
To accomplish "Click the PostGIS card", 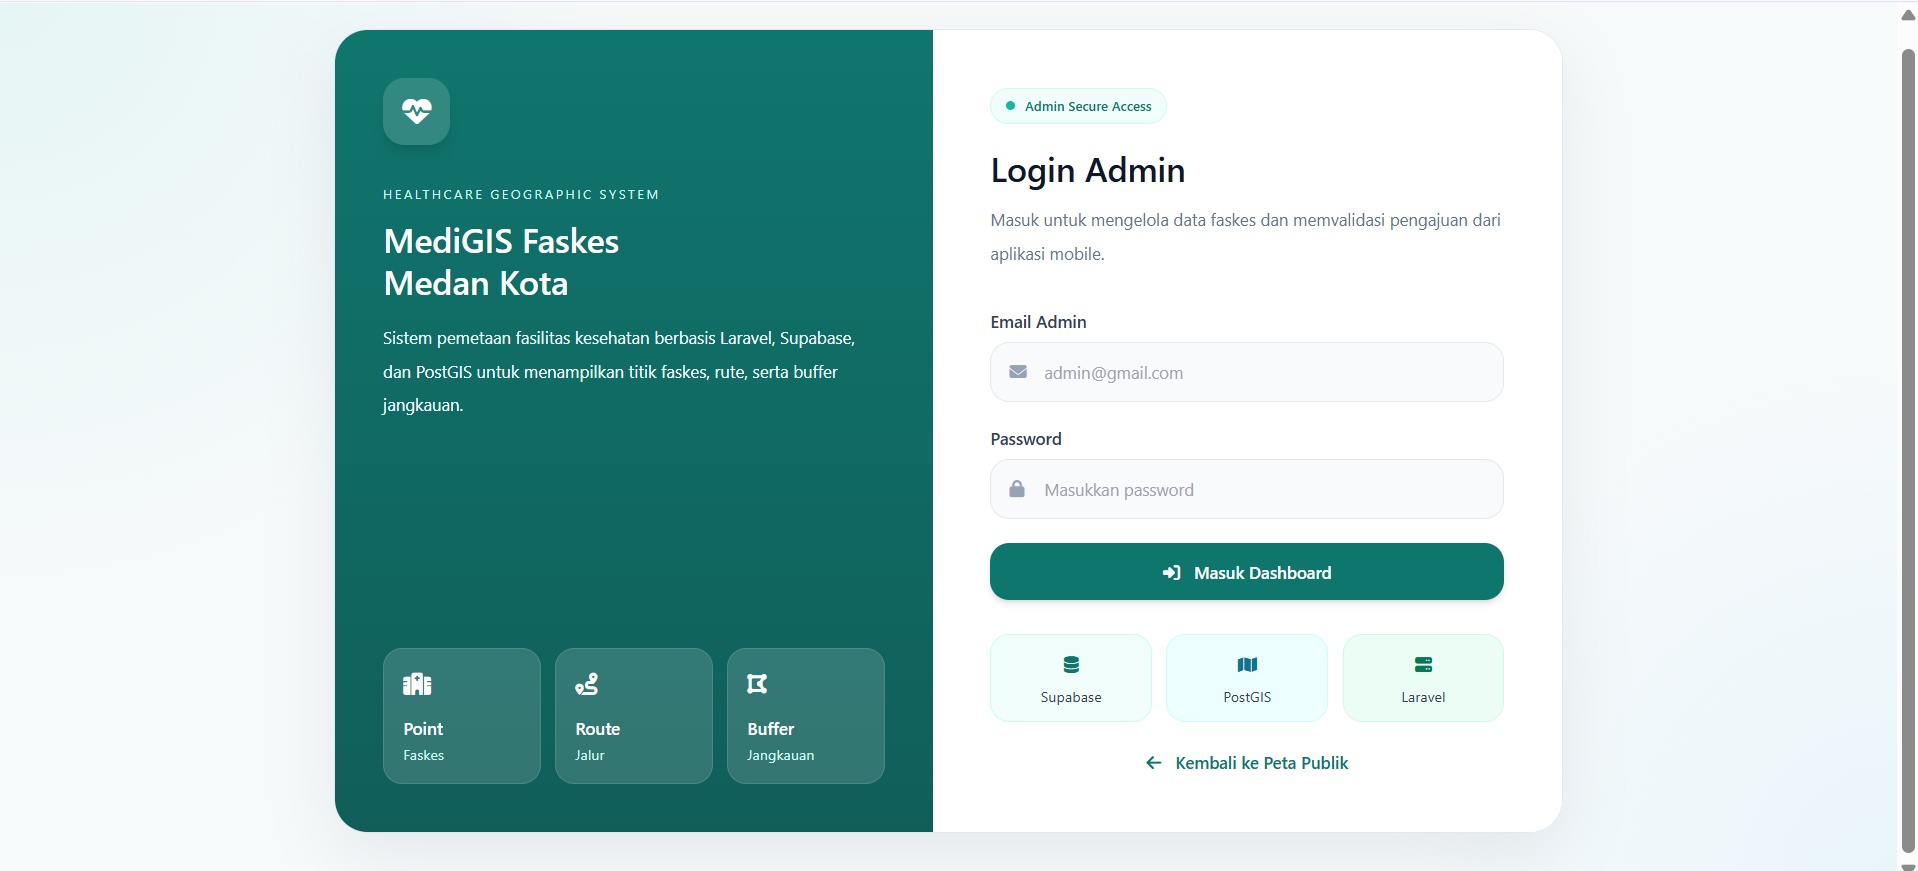I will point(1247,678).
